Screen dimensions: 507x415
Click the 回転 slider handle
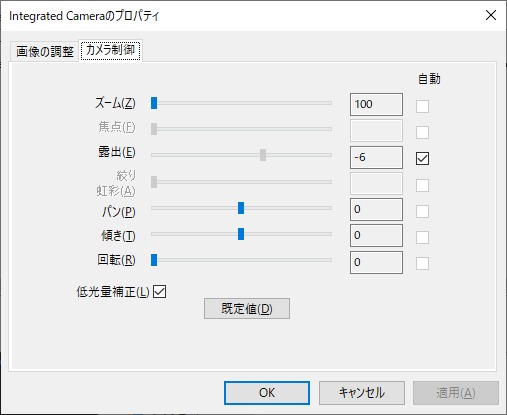tap(154, 260)
